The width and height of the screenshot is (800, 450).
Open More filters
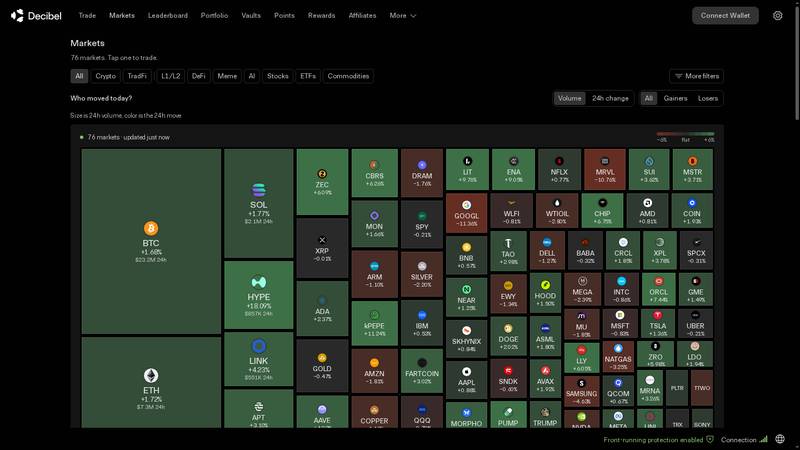[696, 76]
